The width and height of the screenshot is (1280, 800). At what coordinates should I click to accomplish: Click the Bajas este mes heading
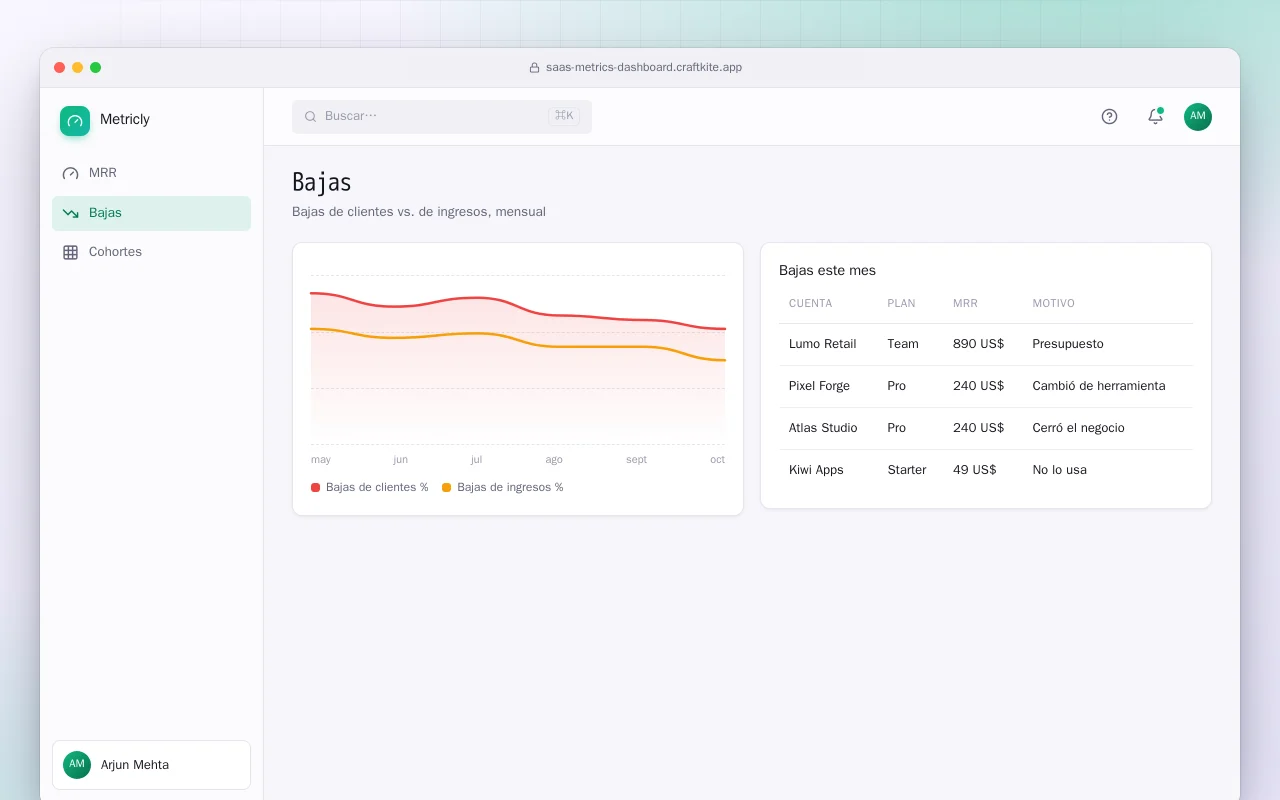(x=827, y=271)
